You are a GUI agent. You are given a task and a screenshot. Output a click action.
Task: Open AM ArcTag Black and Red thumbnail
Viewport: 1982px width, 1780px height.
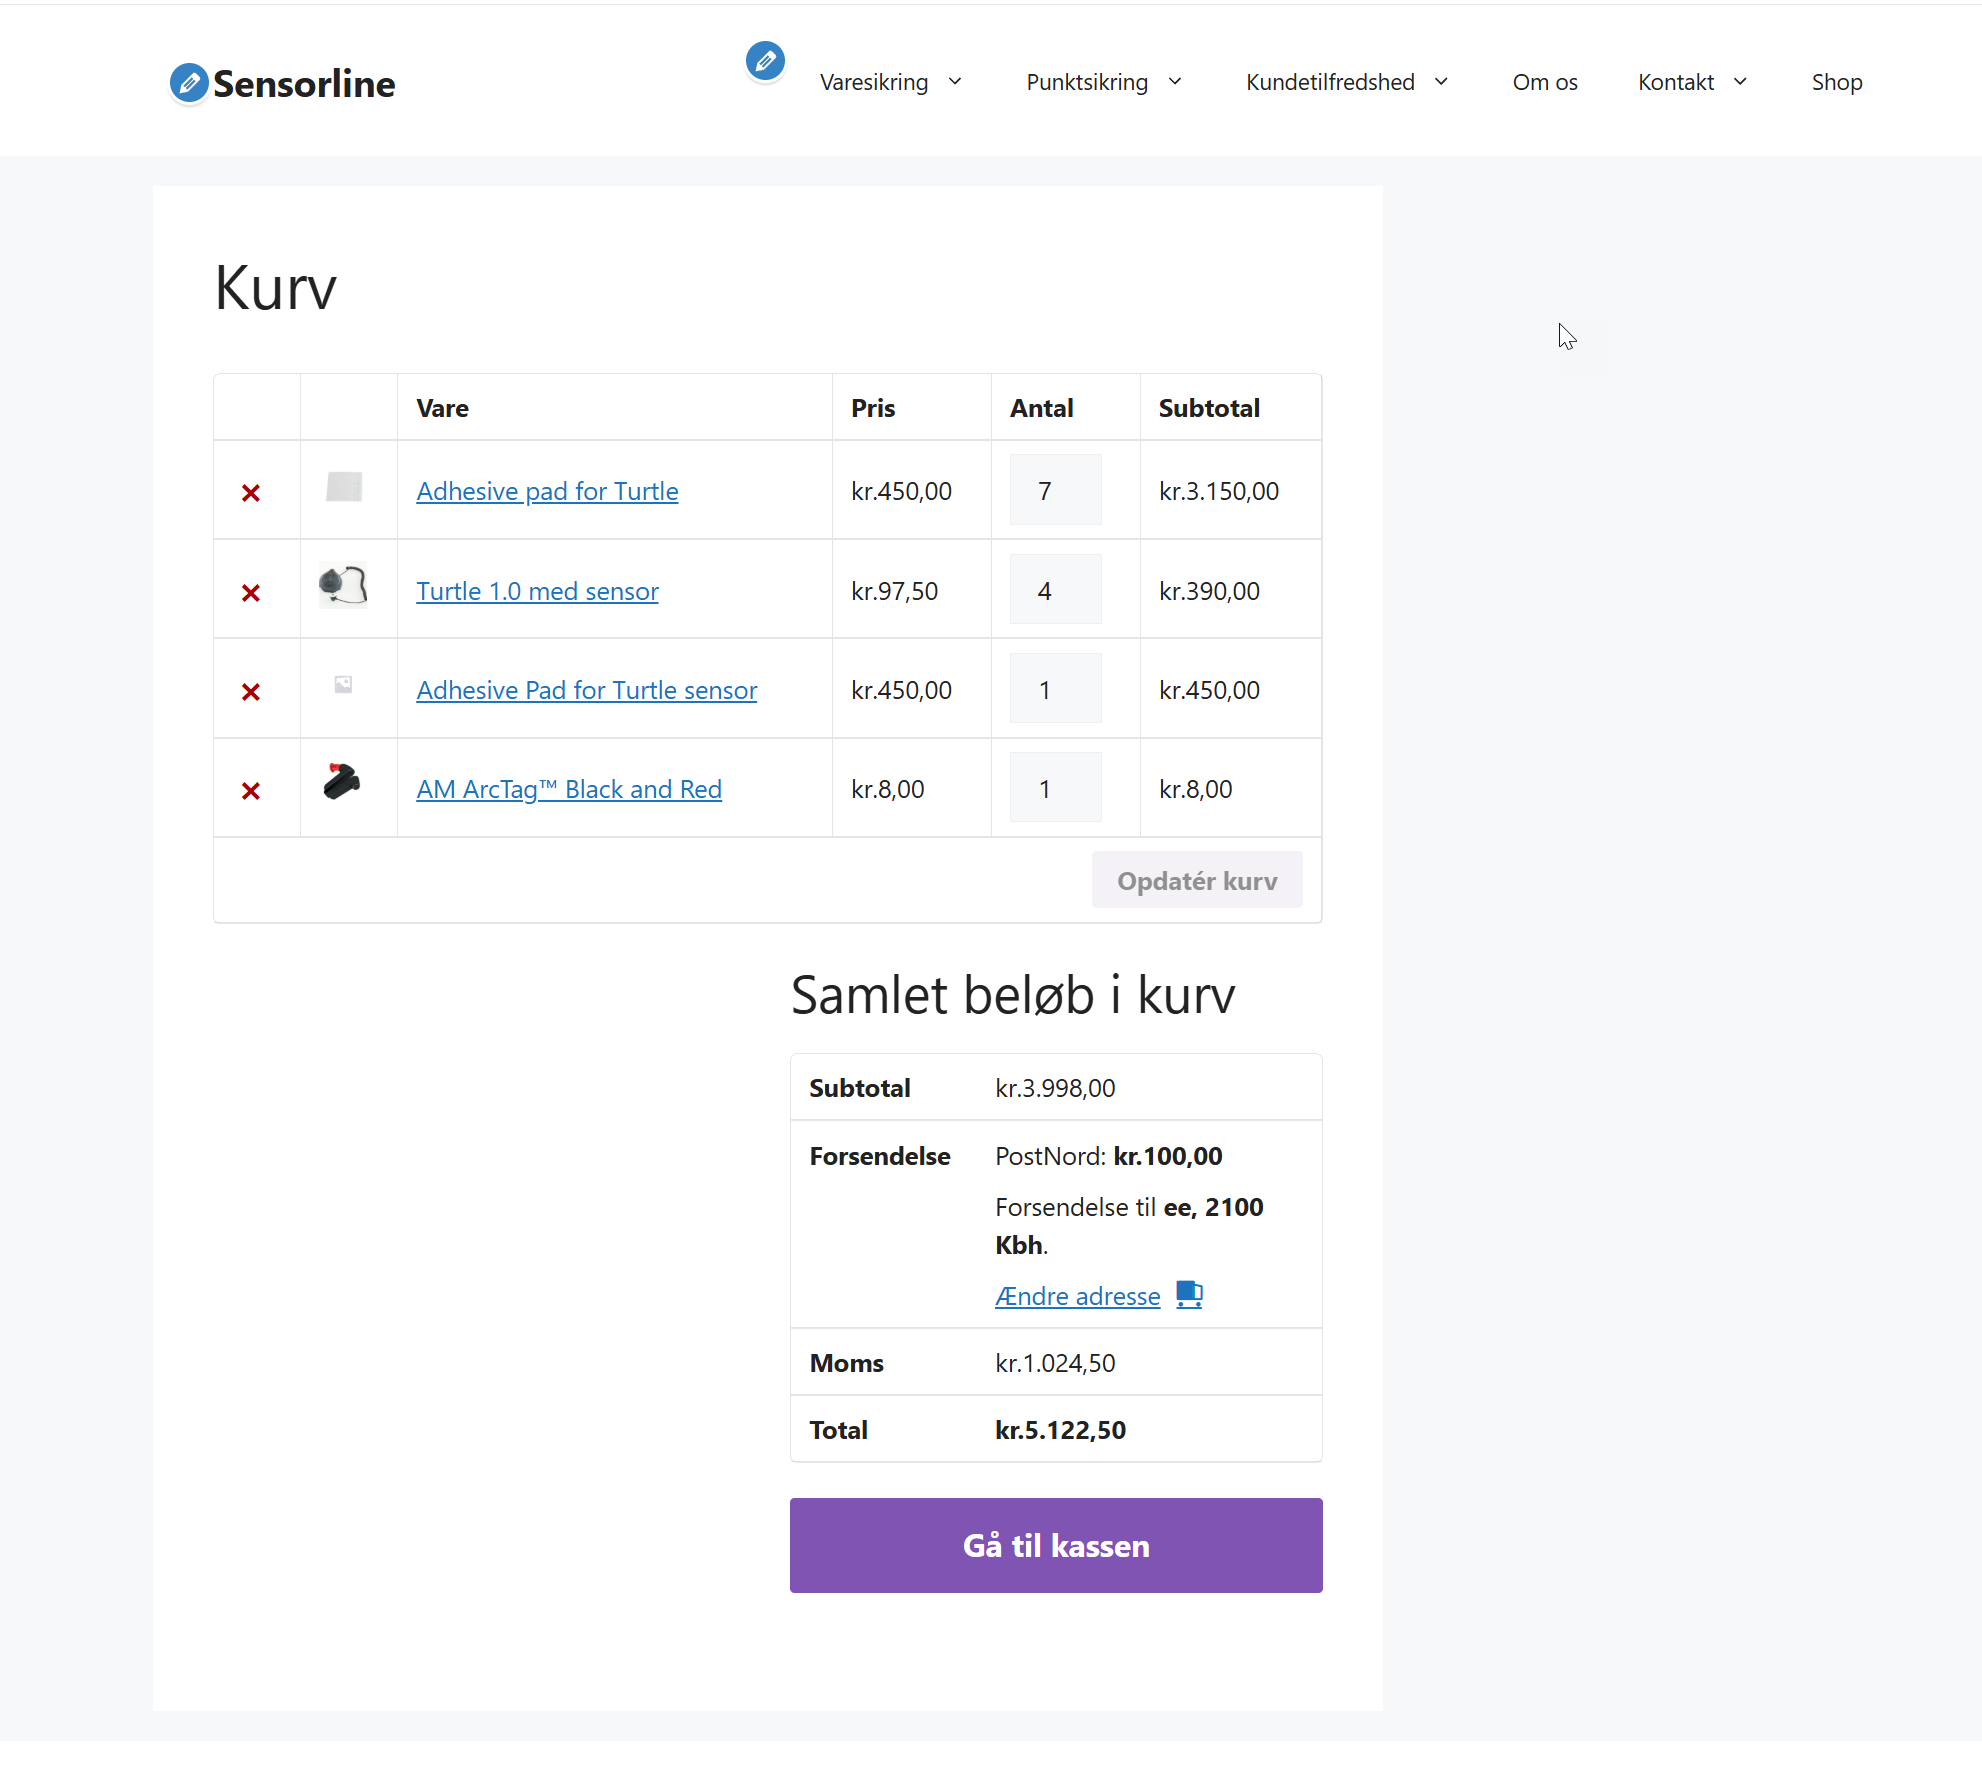(342, 782)
